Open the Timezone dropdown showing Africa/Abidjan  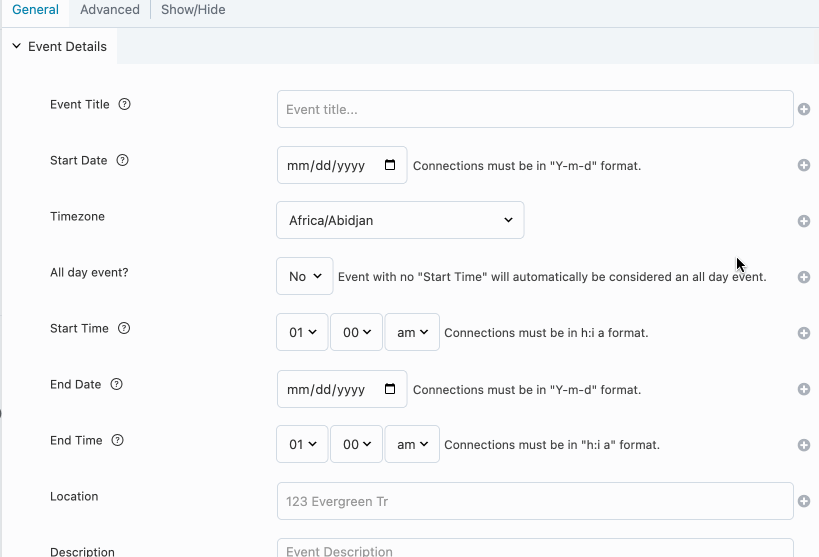[400, 220]
